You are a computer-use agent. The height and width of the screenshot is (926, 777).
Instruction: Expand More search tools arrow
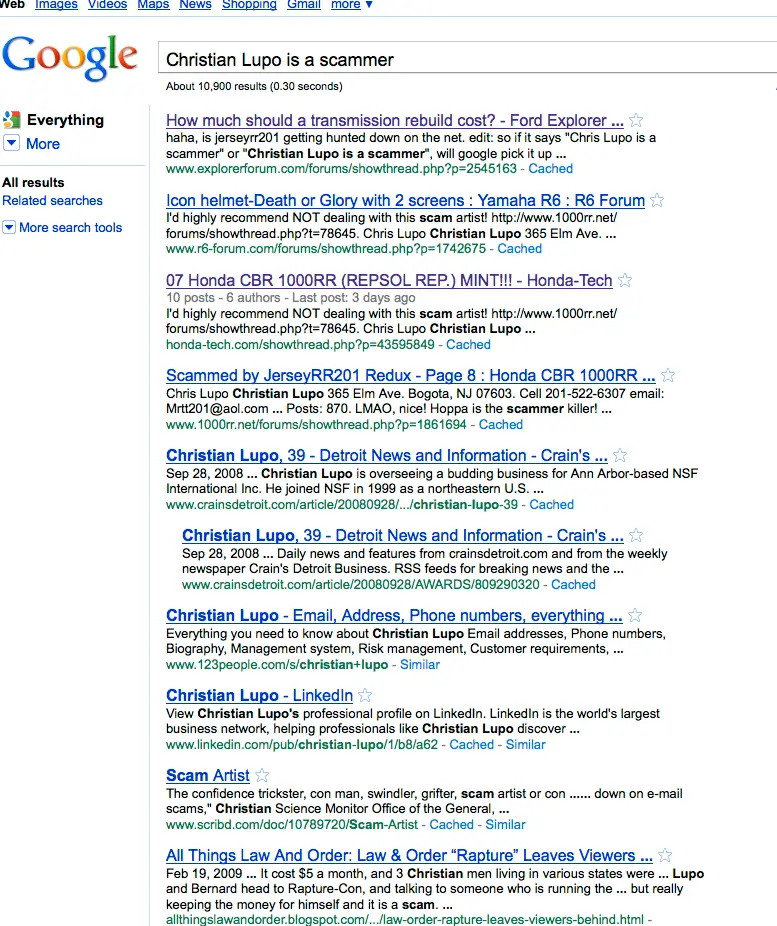[9, 227]
